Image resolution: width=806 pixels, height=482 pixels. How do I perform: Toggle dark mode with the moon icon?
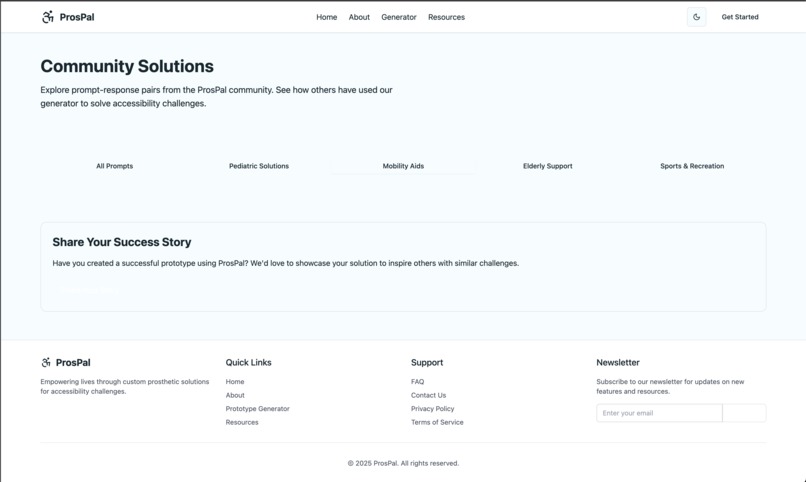pyautogui.click(x=697, y=17)
